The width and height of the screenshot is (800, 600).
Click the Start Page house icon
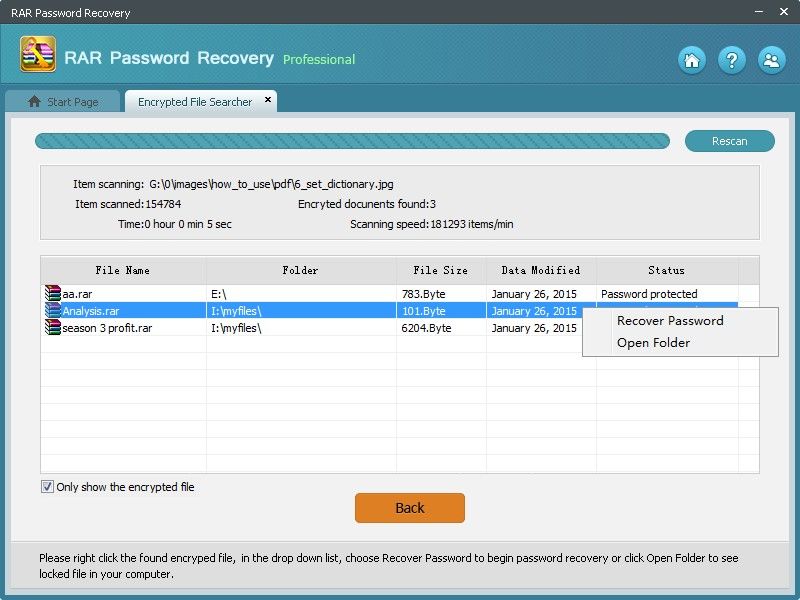point(34,102)
